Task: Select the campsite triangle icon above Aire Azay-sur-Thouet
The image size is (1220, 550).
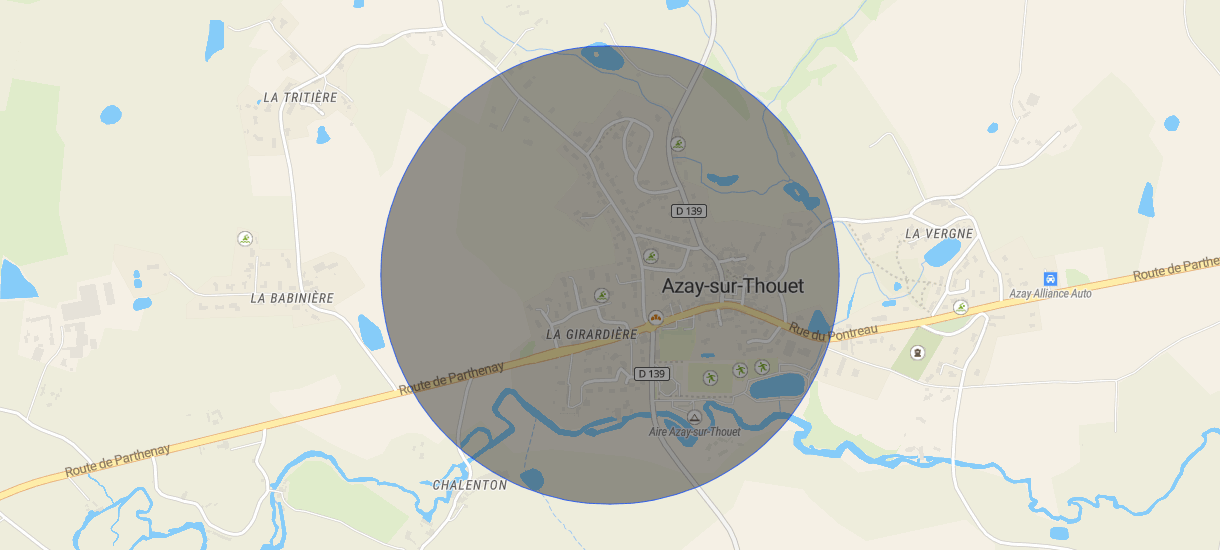Action: [x=694, y=416]
